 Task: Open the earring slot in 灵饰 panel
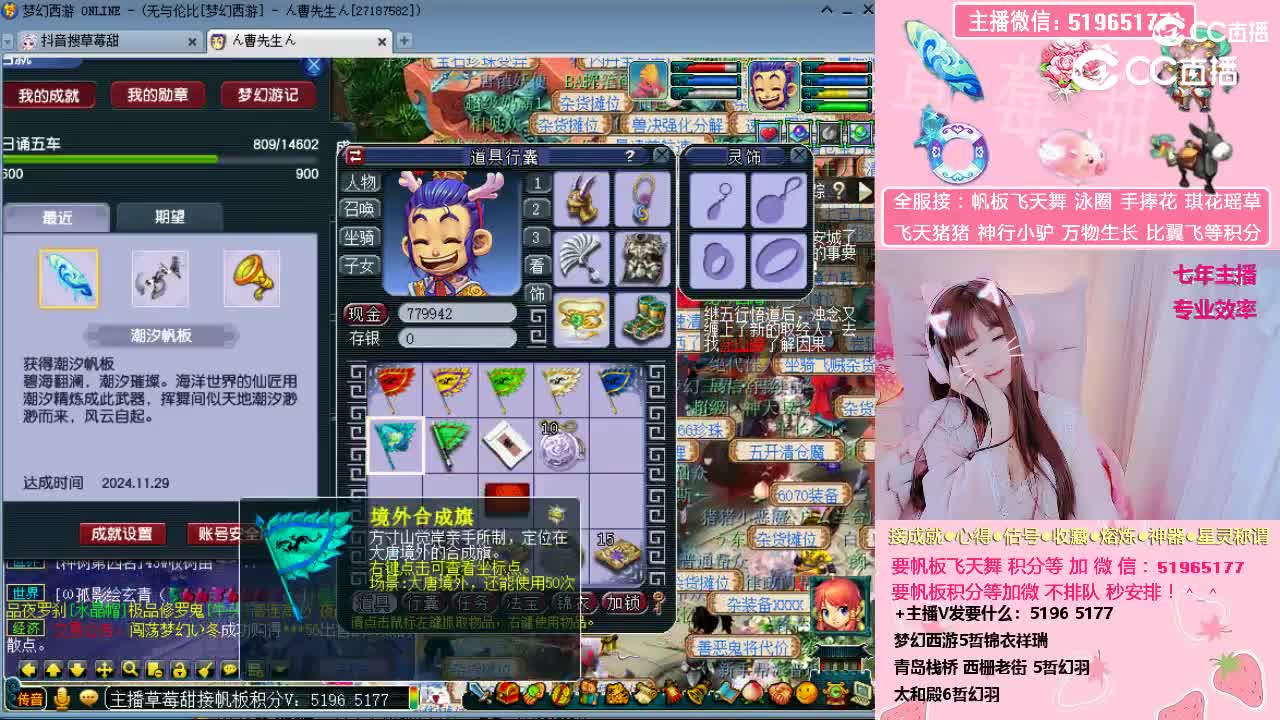[717, 201]
